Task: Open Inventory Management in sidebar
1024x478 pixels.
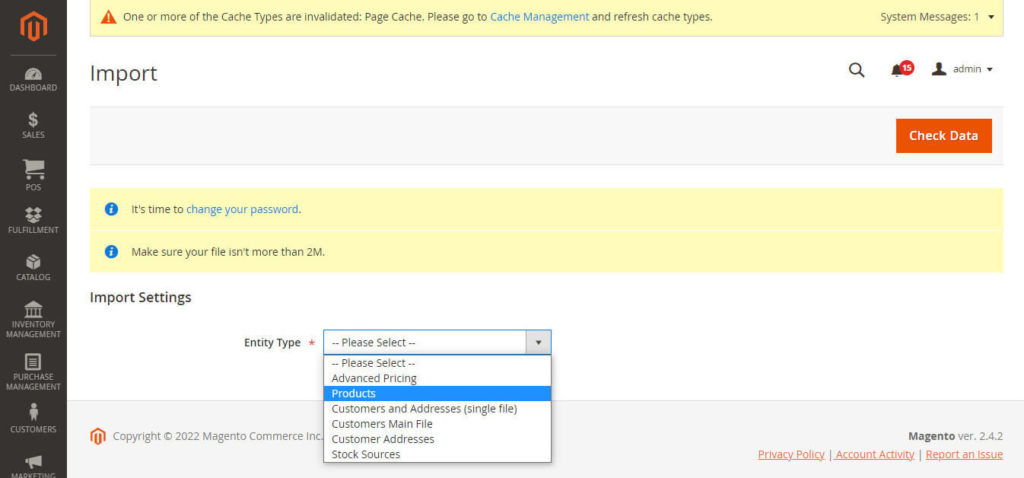Action: (33, 319)
